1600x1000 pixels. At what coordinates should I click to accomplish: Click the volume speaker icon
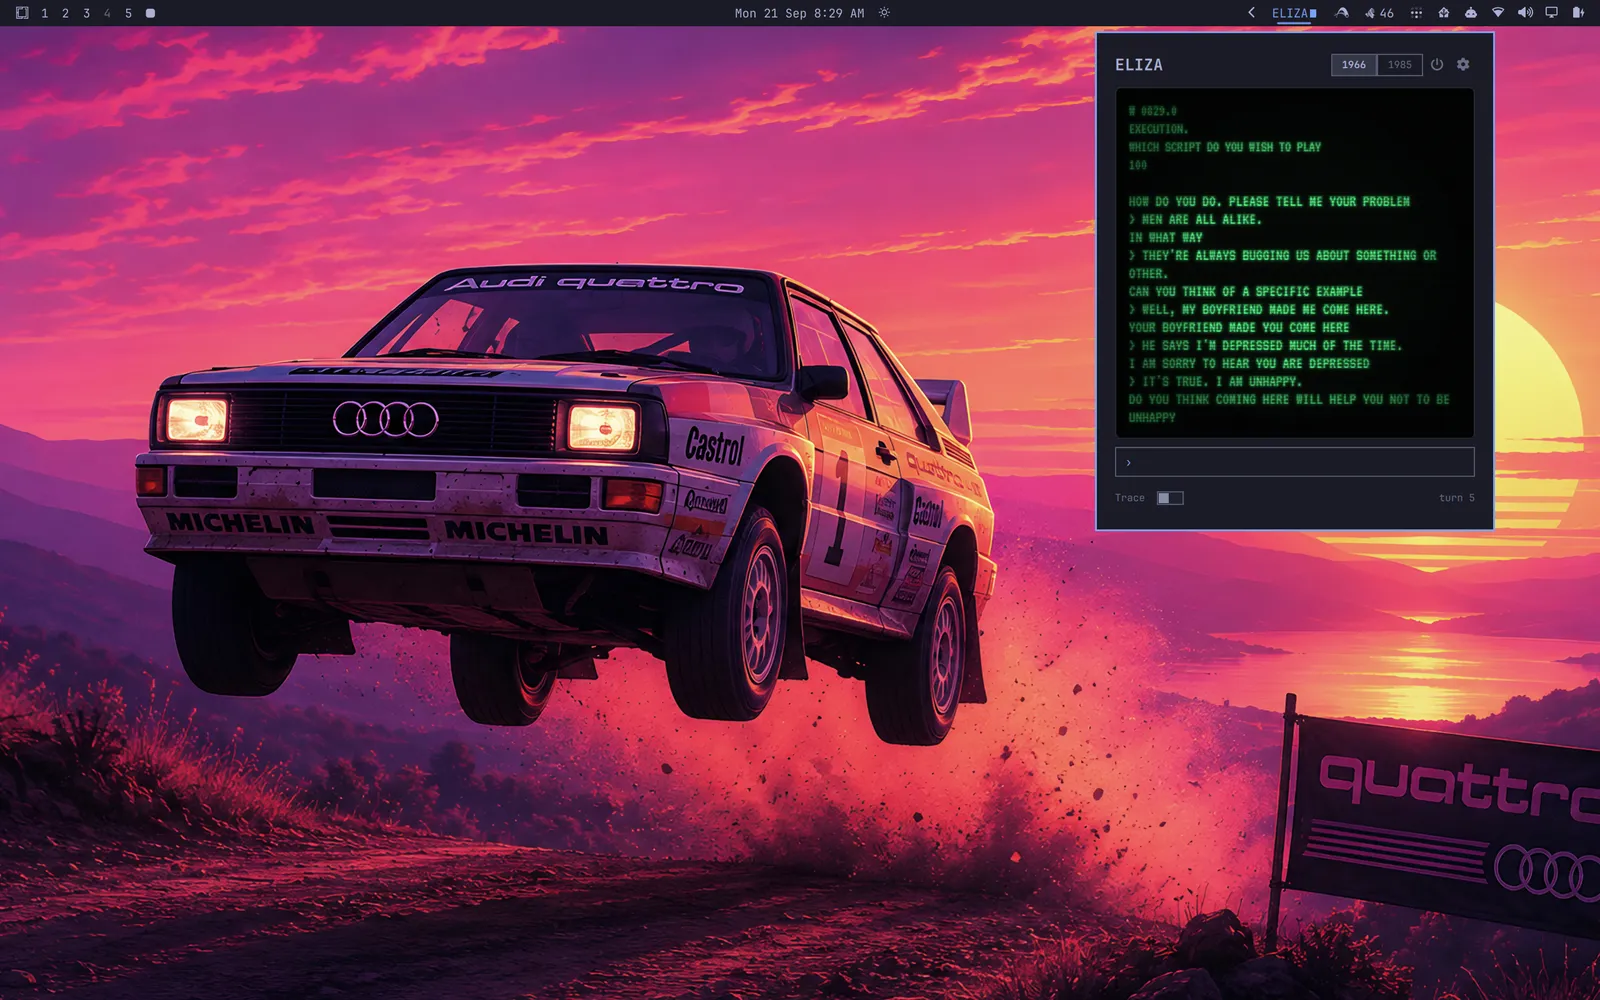pos(1525,13)
